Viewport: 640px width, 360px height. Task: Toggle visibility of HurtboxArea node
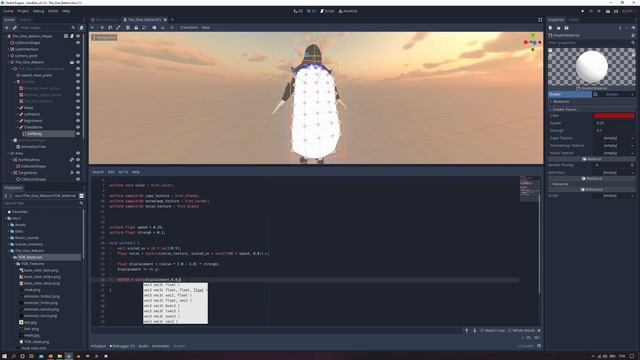[78, 160]
